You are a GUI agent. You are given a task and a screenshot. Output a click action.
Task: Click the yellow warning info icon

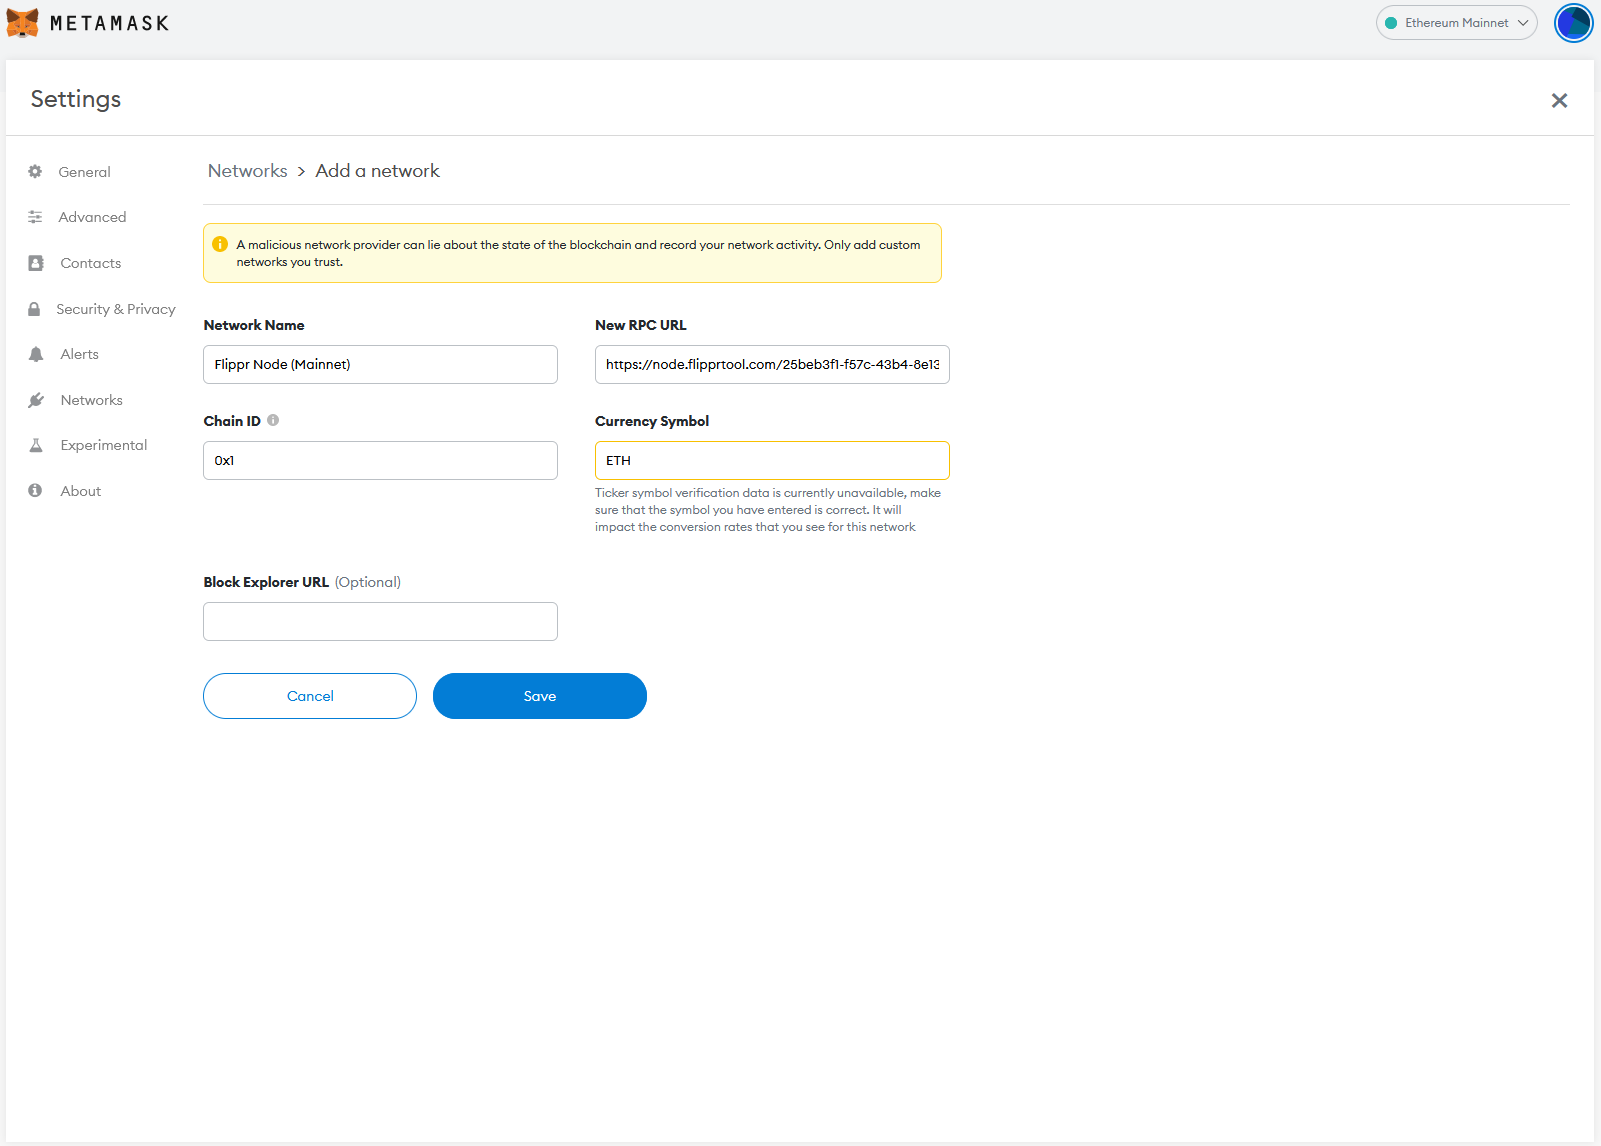pos(220,244)
